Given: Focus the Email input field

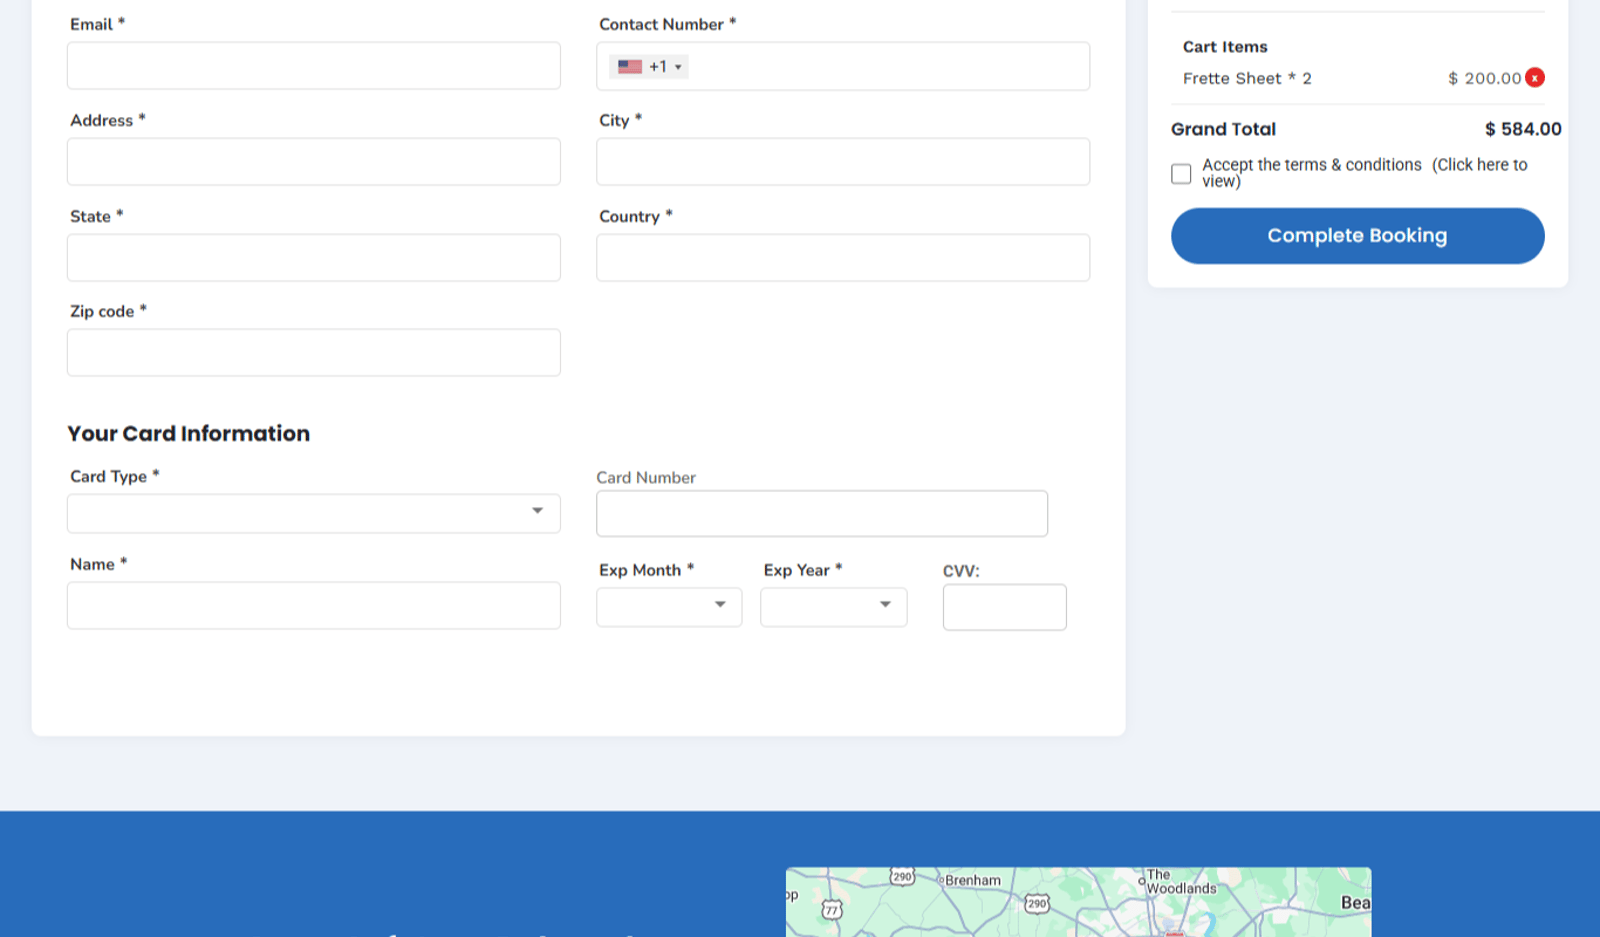Looking at the screenshot, I should click(x=314, y=66).
